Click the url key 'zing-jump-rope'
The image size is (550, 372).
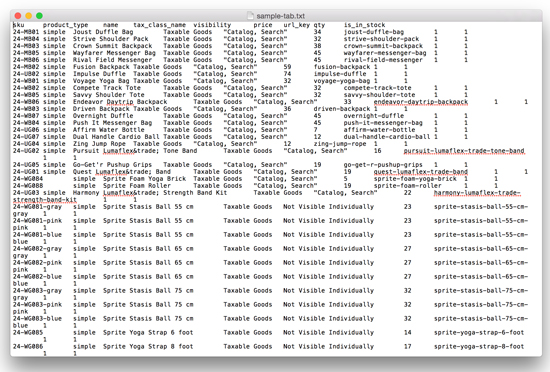point(340,144)
